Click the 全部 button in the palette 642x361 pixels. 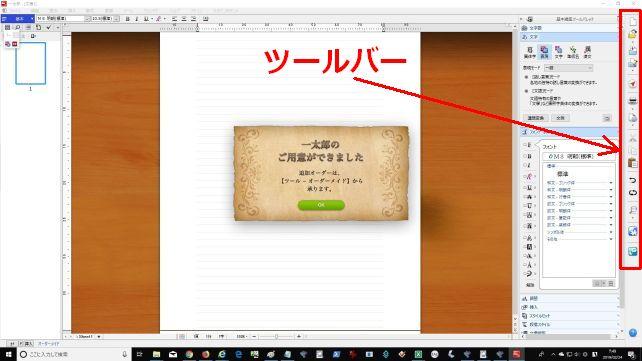560,118
